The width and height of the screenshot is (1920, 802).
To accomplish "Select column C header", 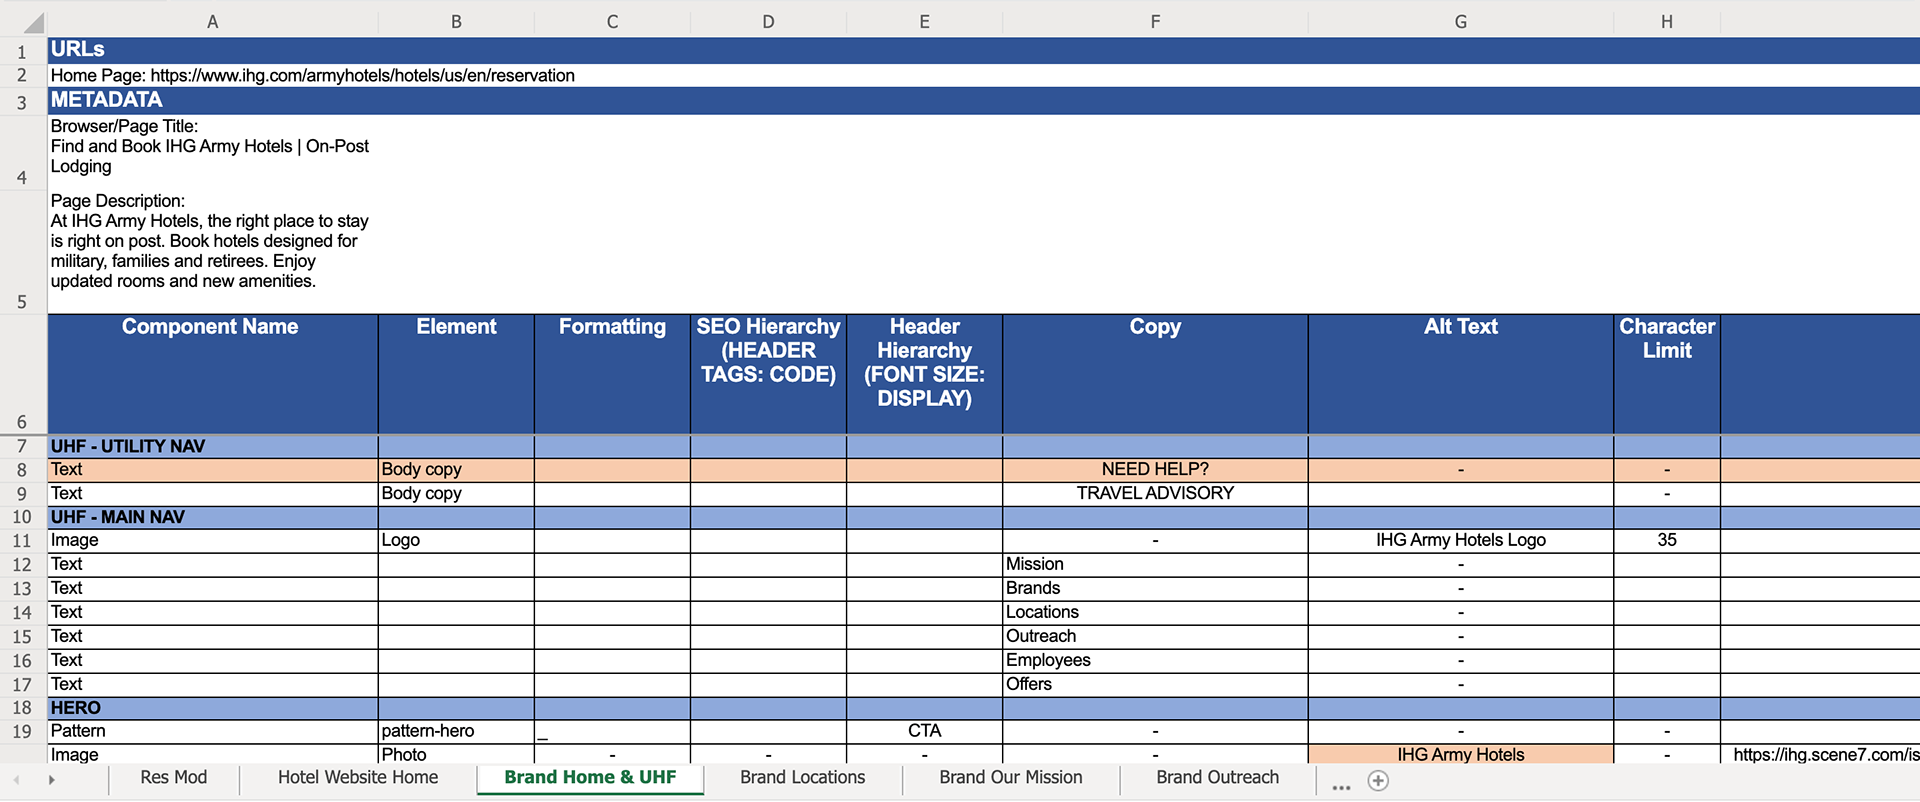I will pyautogui.click(x=612, y=22).
